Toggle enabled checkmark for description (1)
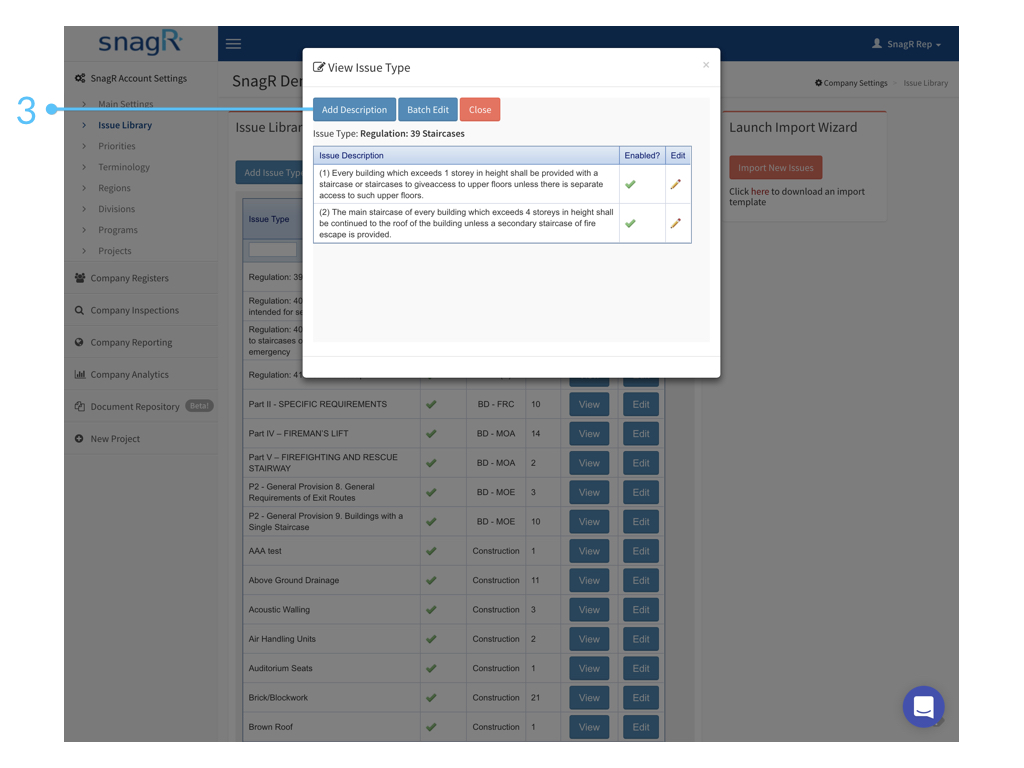This screenshot has height=768, width=1024. [x=630, y=184]
